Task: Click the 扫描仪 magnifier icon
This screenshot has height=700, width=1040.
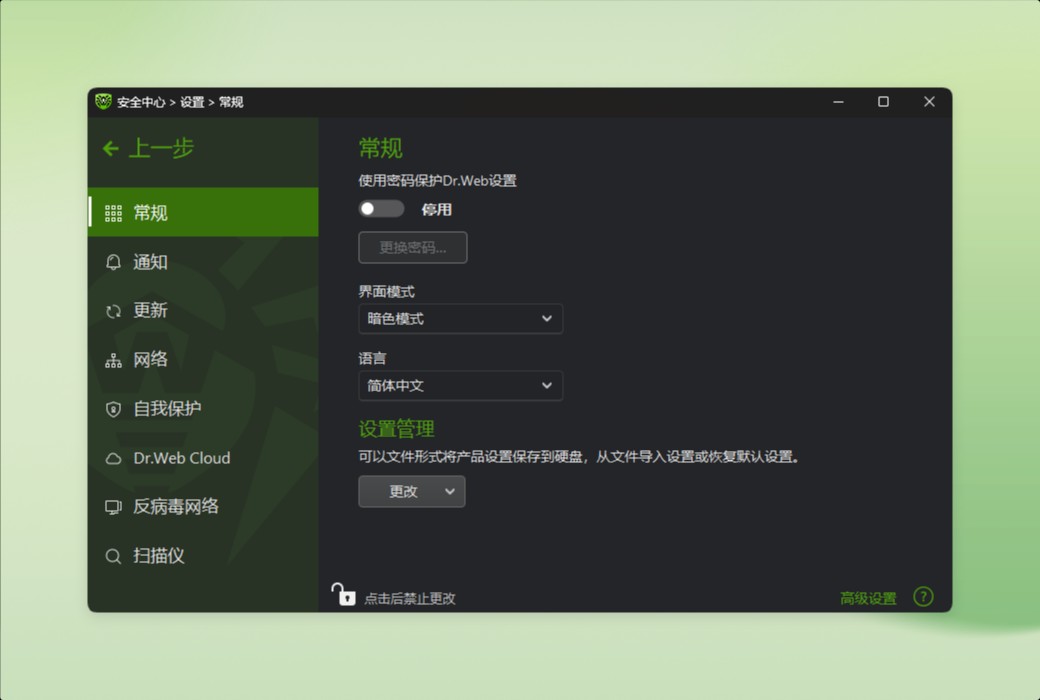Action: click(x=113, y=556)
